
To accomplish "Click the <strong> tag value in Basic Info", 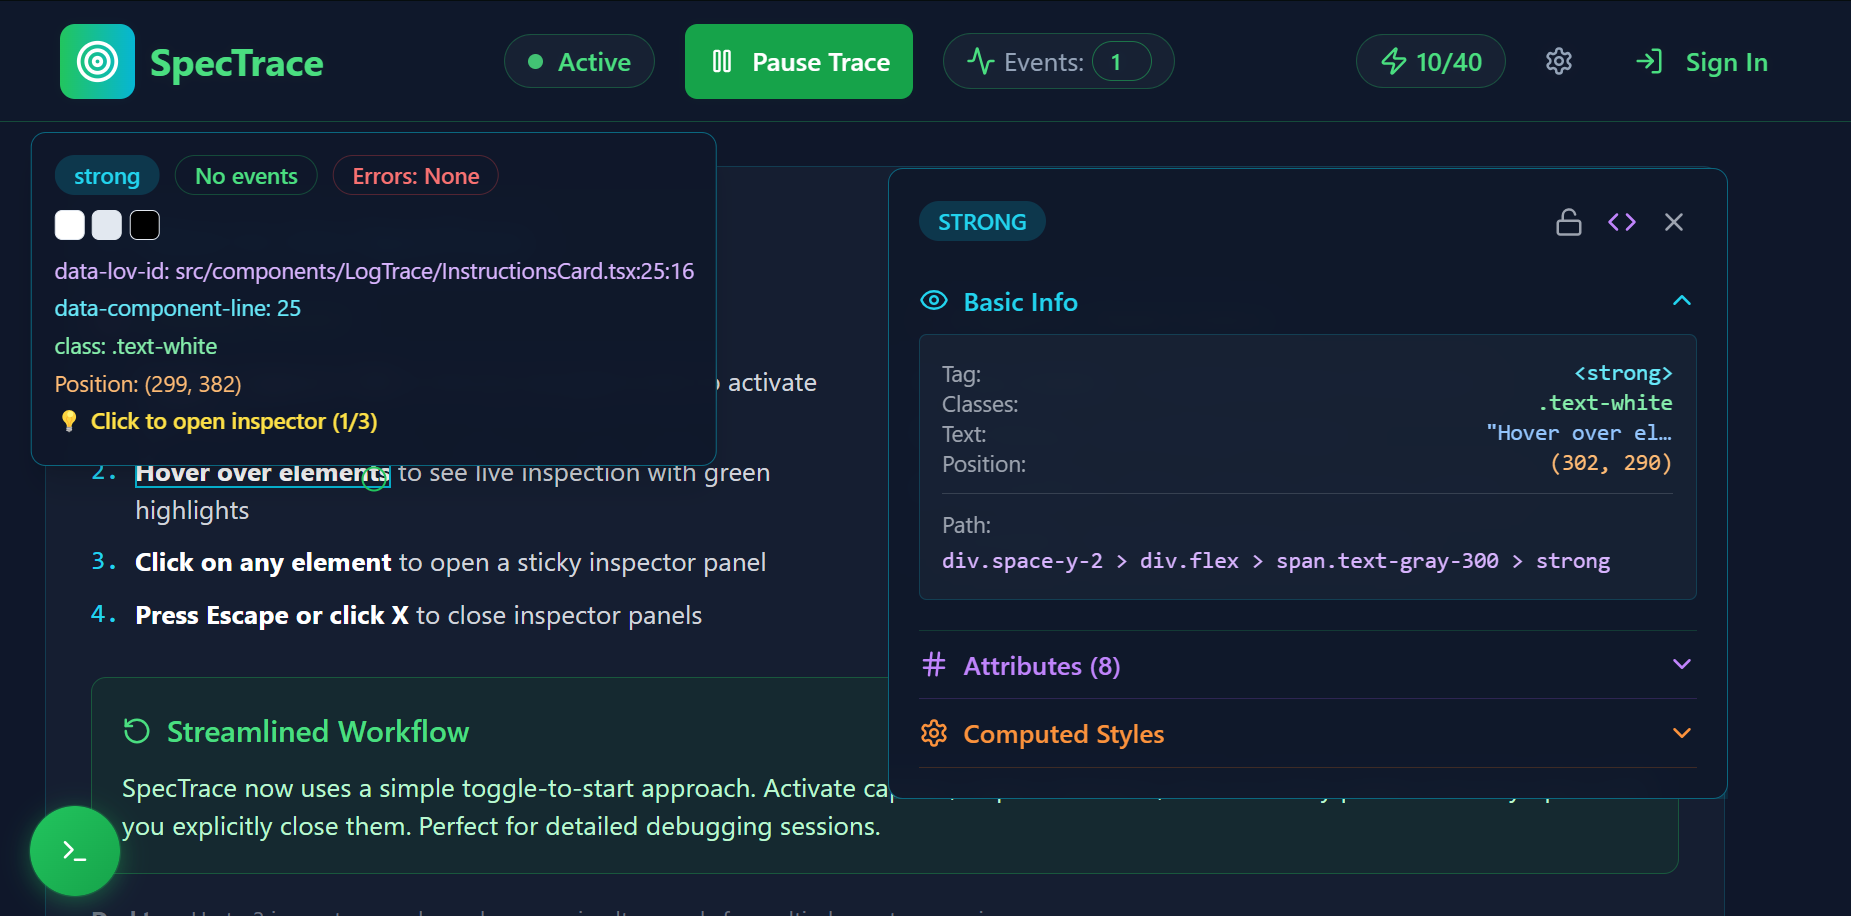I will tap(1623, 373).
